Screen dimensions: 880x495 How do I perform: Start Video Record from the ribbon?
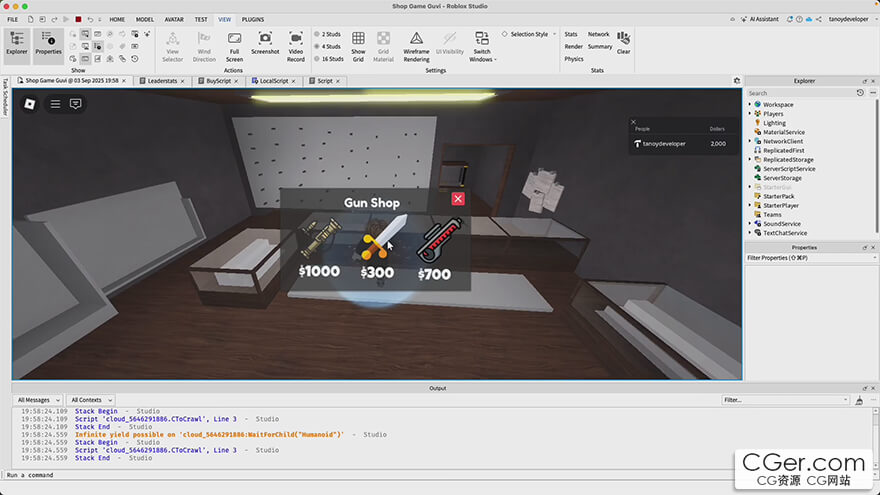[x=296, y=39]
